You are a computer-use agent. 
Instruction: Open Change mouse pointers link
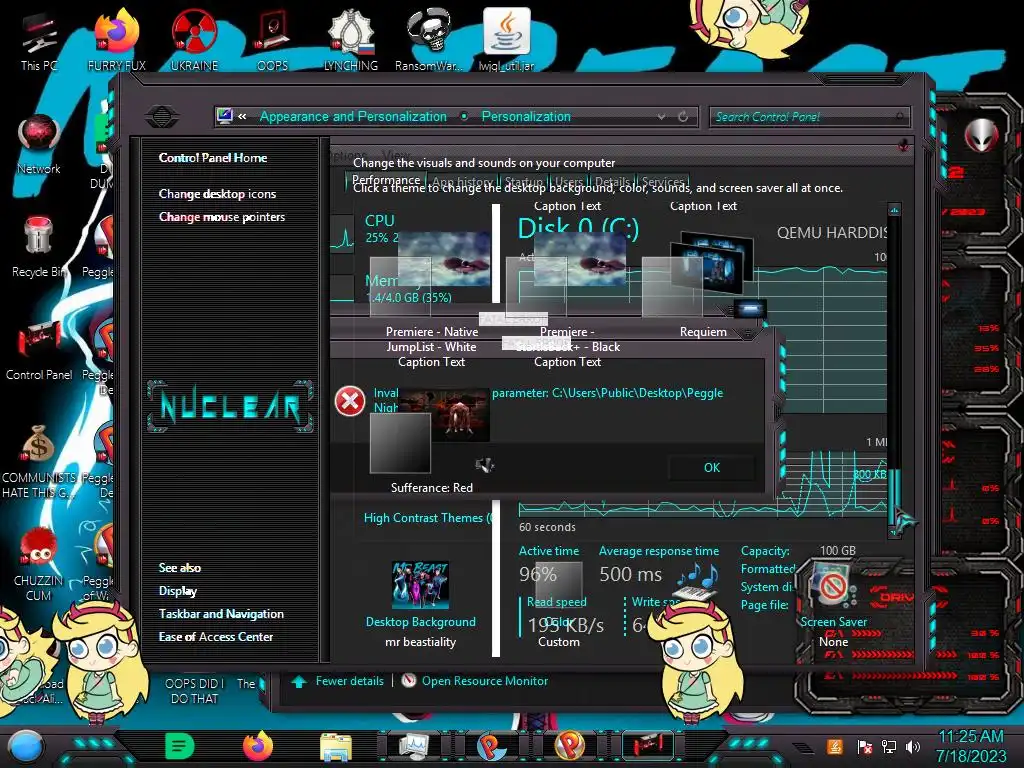point(222,217)
